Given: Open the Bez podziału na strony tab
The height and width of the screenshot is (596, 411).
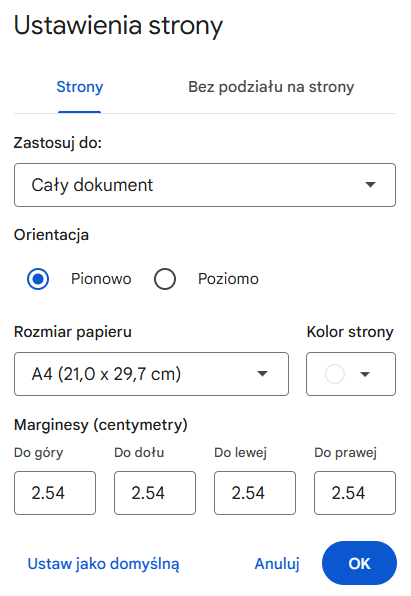Looking at the screenshot, I should (x=271, y=87).
